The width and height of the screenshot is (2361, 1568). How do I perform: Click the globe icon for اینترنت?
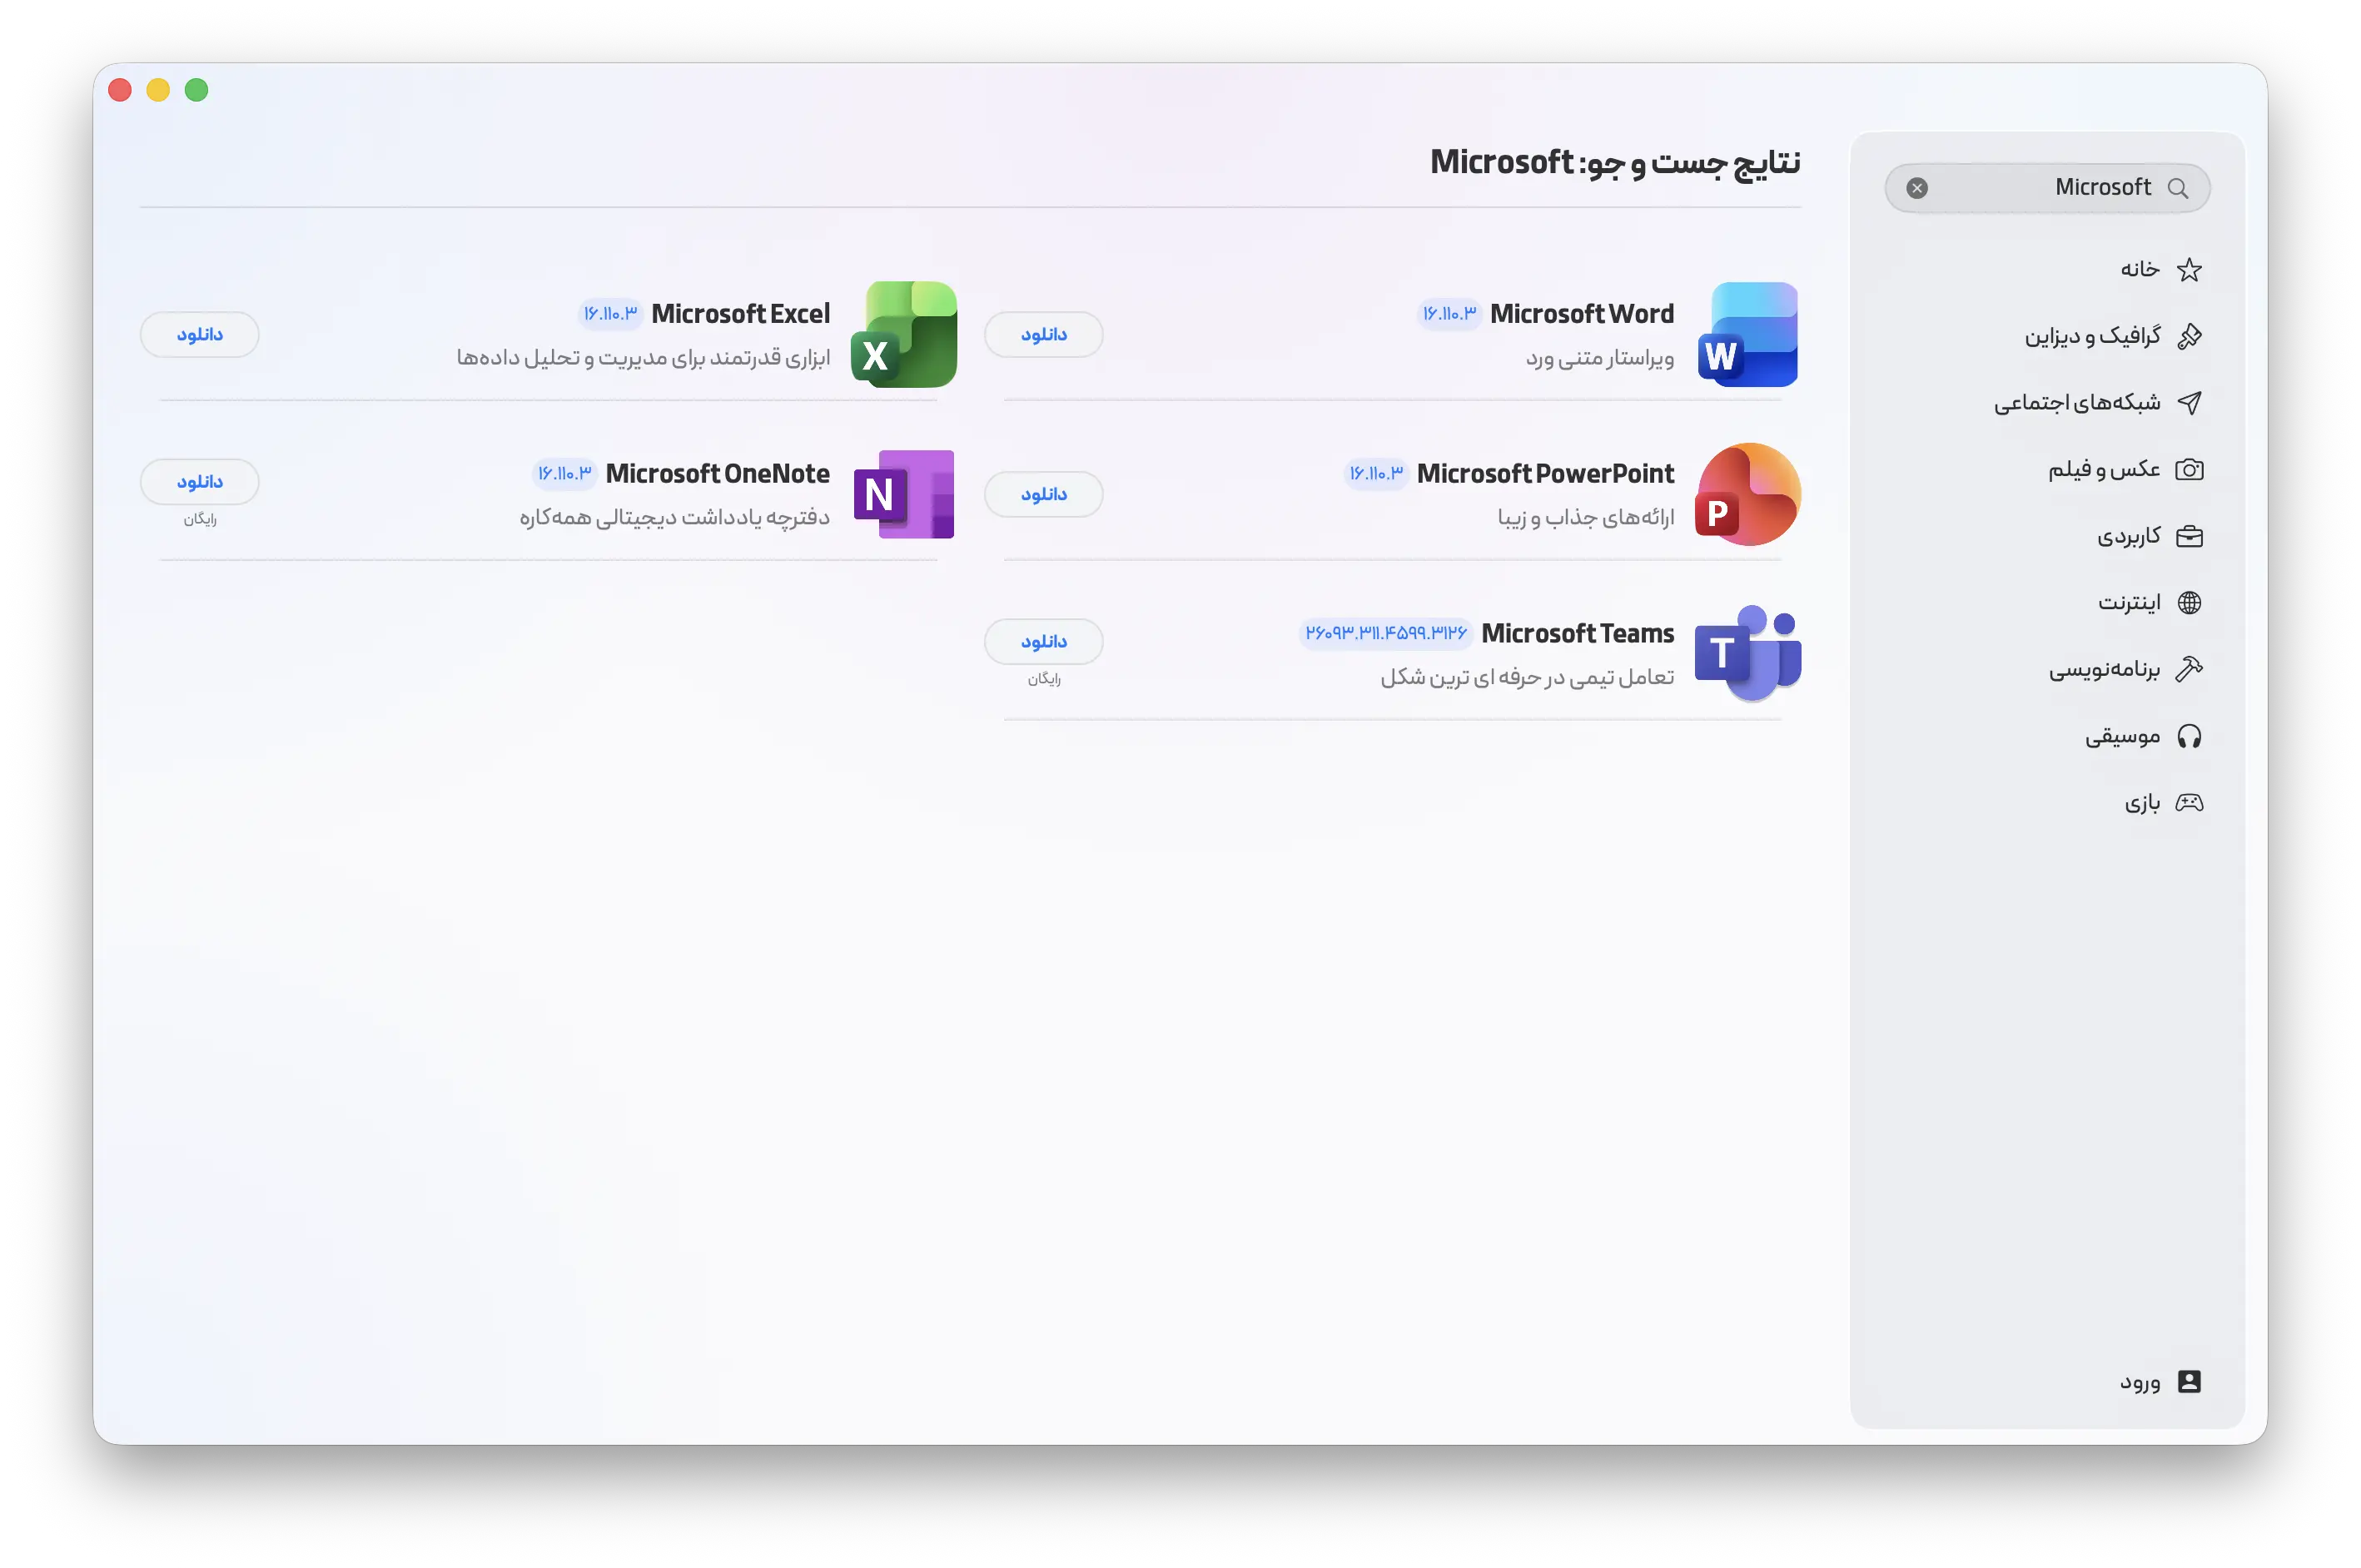2189,602
